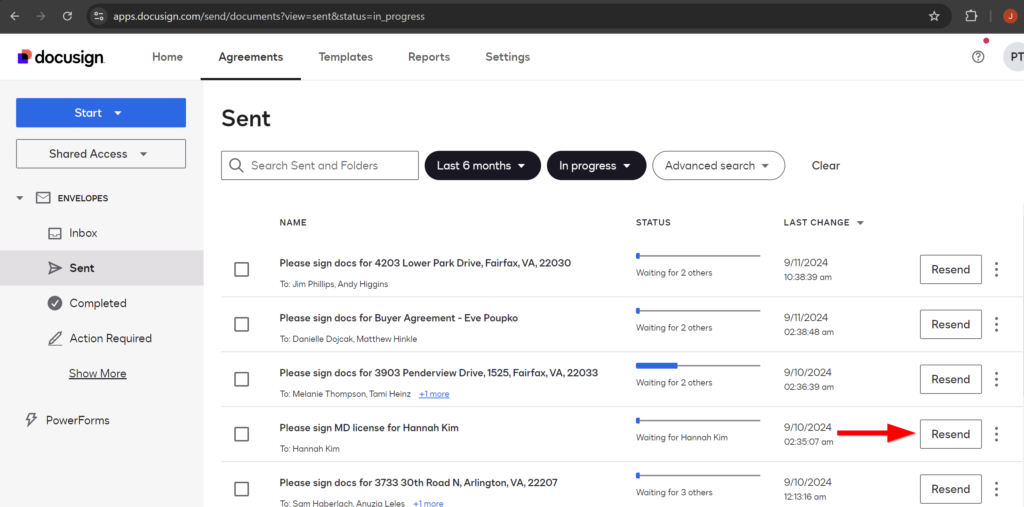The image size is (1024, 507).
Task: Open the browser extensions puzzle icon
Action: click(x=971, y=16)
